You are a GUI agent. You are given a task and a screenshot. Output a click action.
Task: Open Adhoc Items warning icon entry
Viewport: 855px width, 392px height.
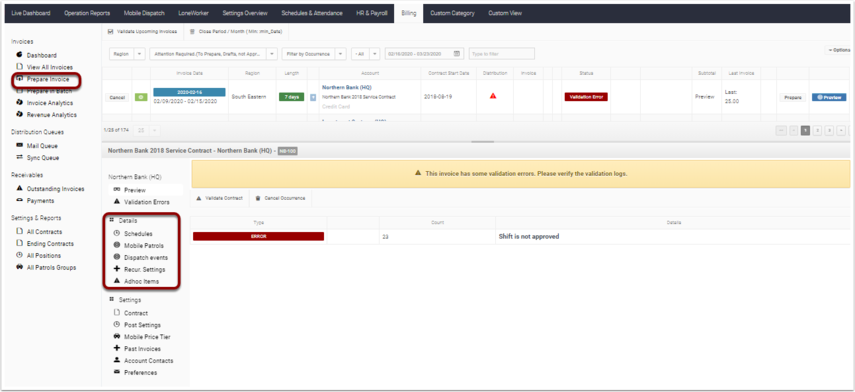coord(116,281)
